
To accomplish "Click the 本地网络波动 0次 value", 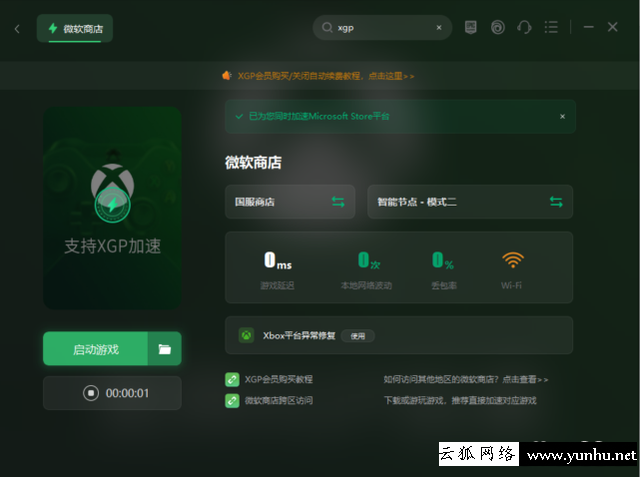I will [369, 260].
